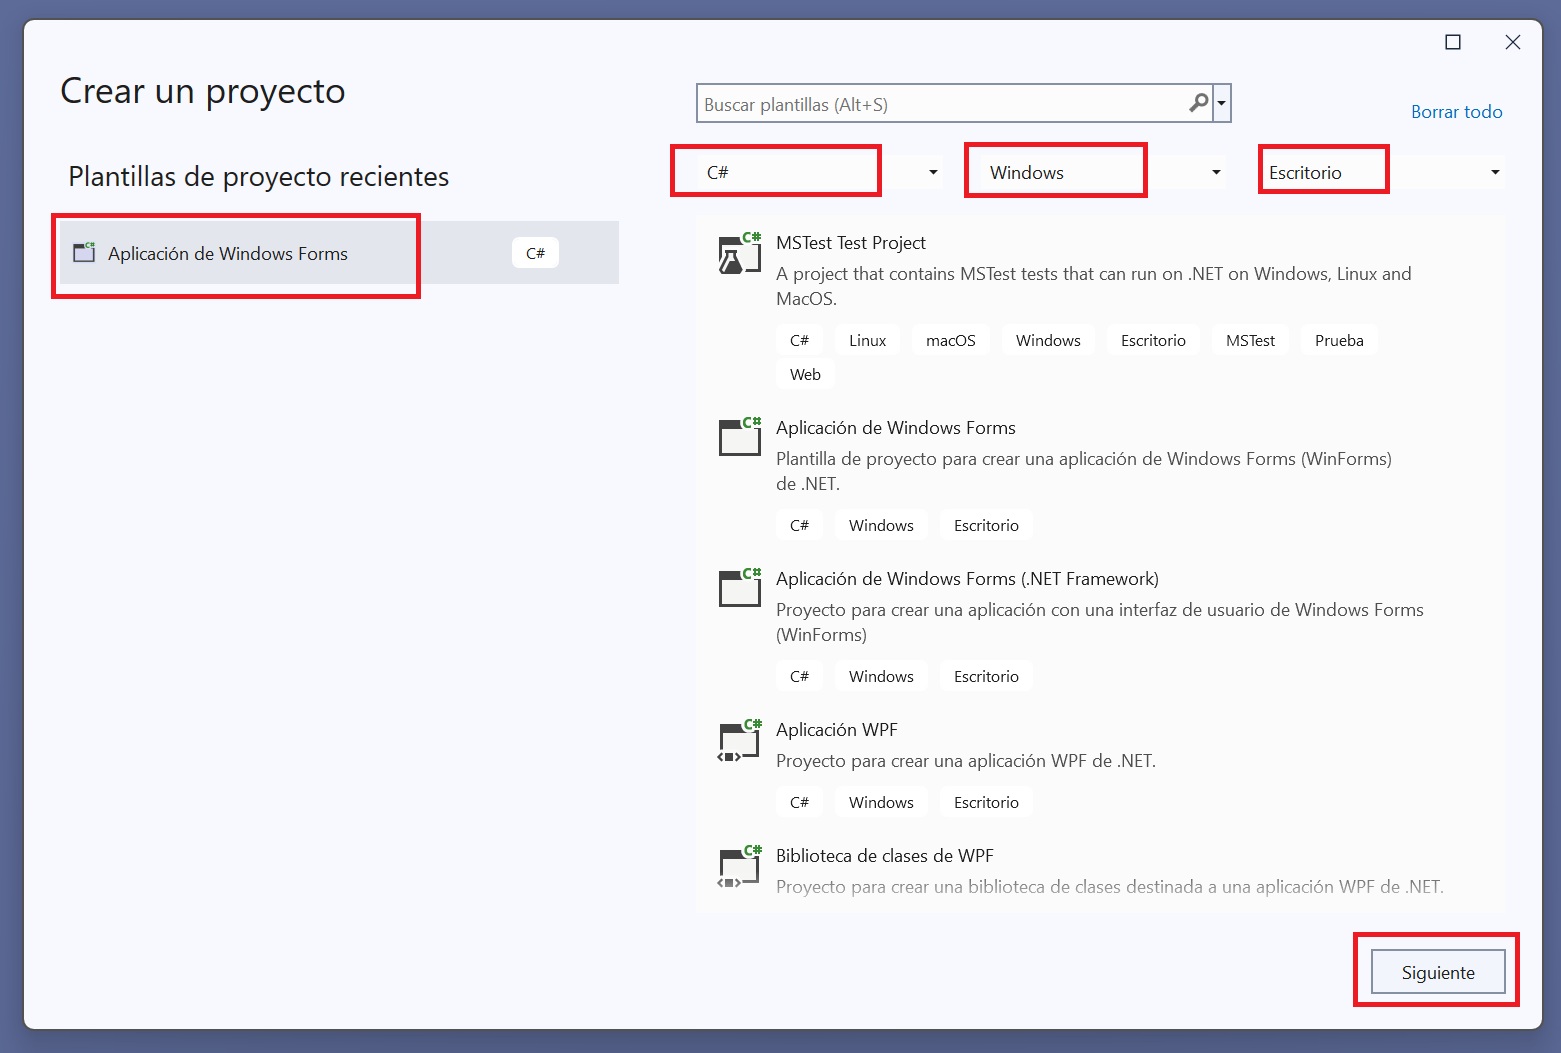This screenshot has height=1053, width=1561.
Task: Open the Escritorio project type dropdown
Action: (x=1494, y=172)
